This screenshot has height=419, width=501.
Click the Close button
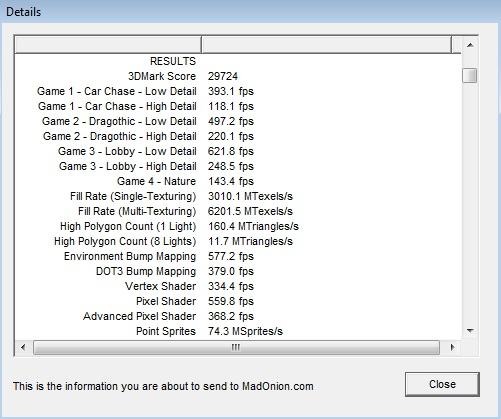(x=442, y=384)
